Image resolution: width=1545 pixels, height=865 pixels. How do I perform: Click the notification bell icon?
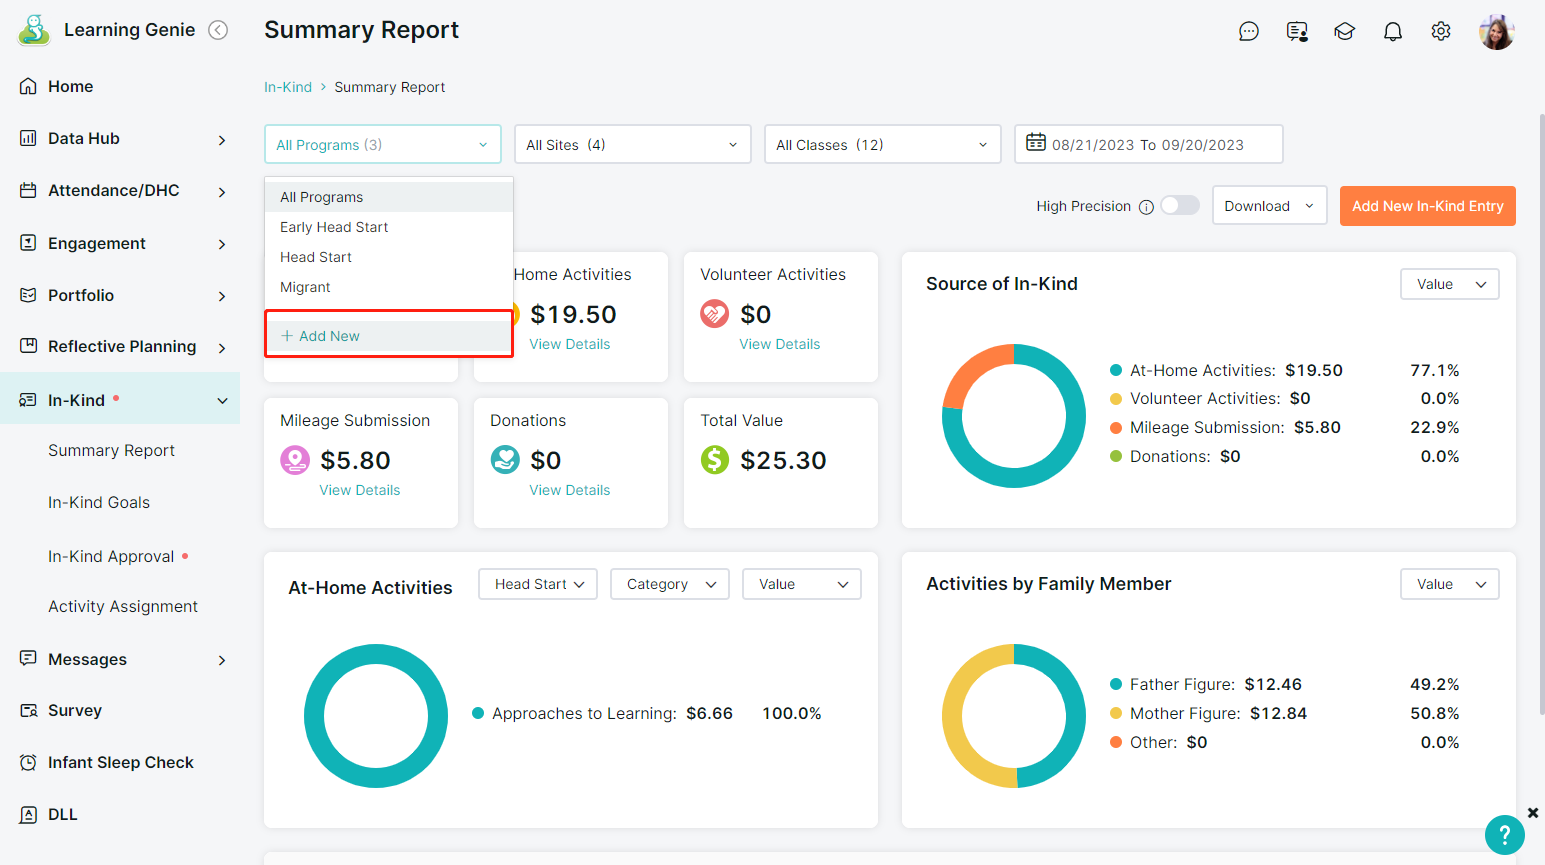(1392, 32)
